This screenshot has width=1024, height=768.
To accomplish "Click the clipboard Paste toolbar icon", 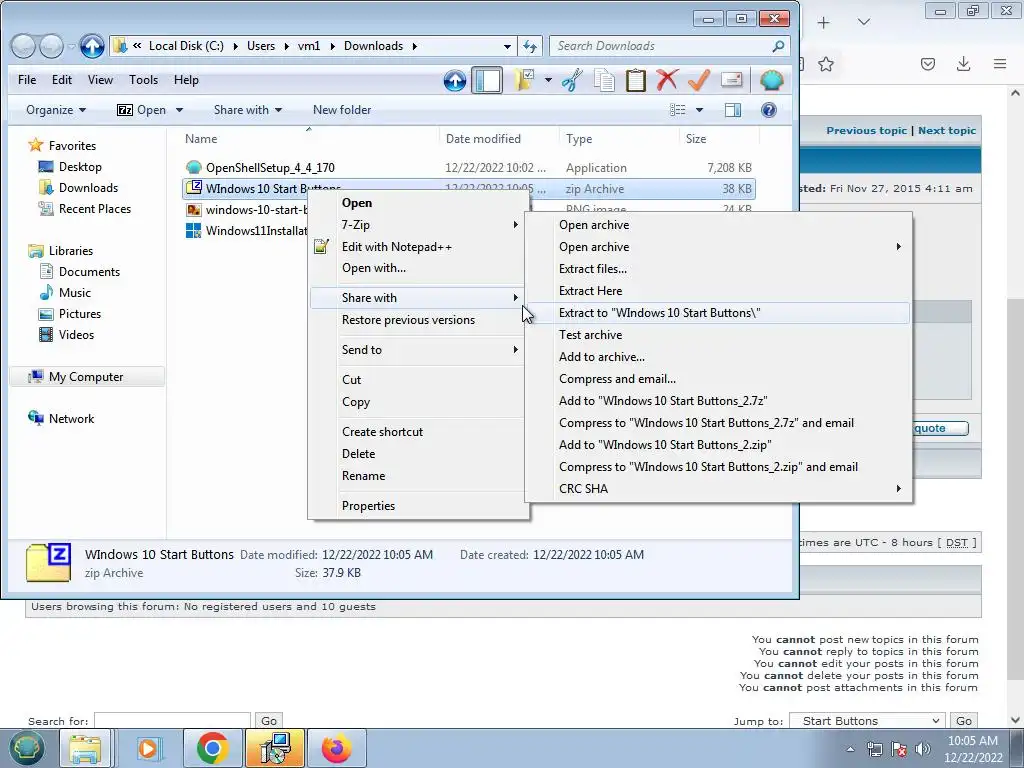I will (x=635, y=80).
